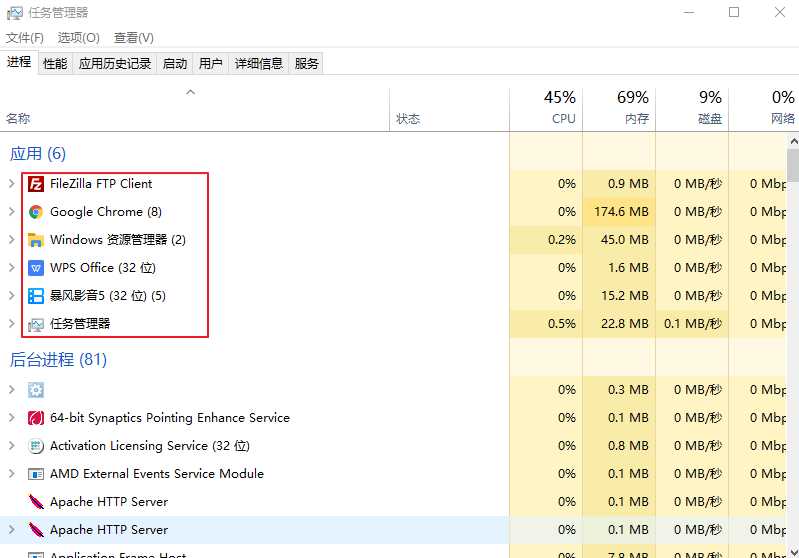The width and height of the screenshot is (799, 558).
Task: Click the scrollbar up arrow
Action: (x=793, y=141)
